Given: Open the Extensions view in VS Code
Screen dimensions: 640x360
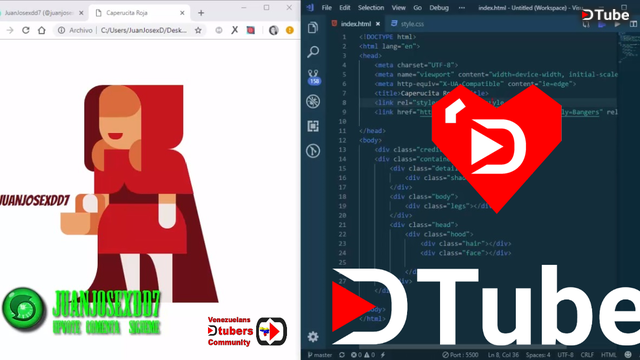Looking at the screenshot, I should pyautogui.click(x=313, y=126).
